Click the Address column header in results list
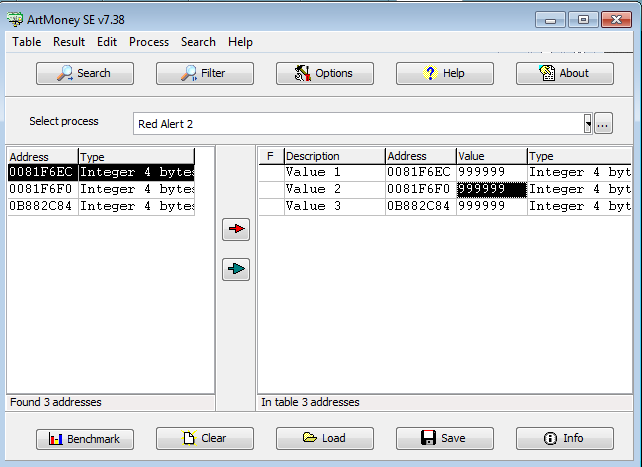Screen dimensions: 642x467 tap(43, 156)
